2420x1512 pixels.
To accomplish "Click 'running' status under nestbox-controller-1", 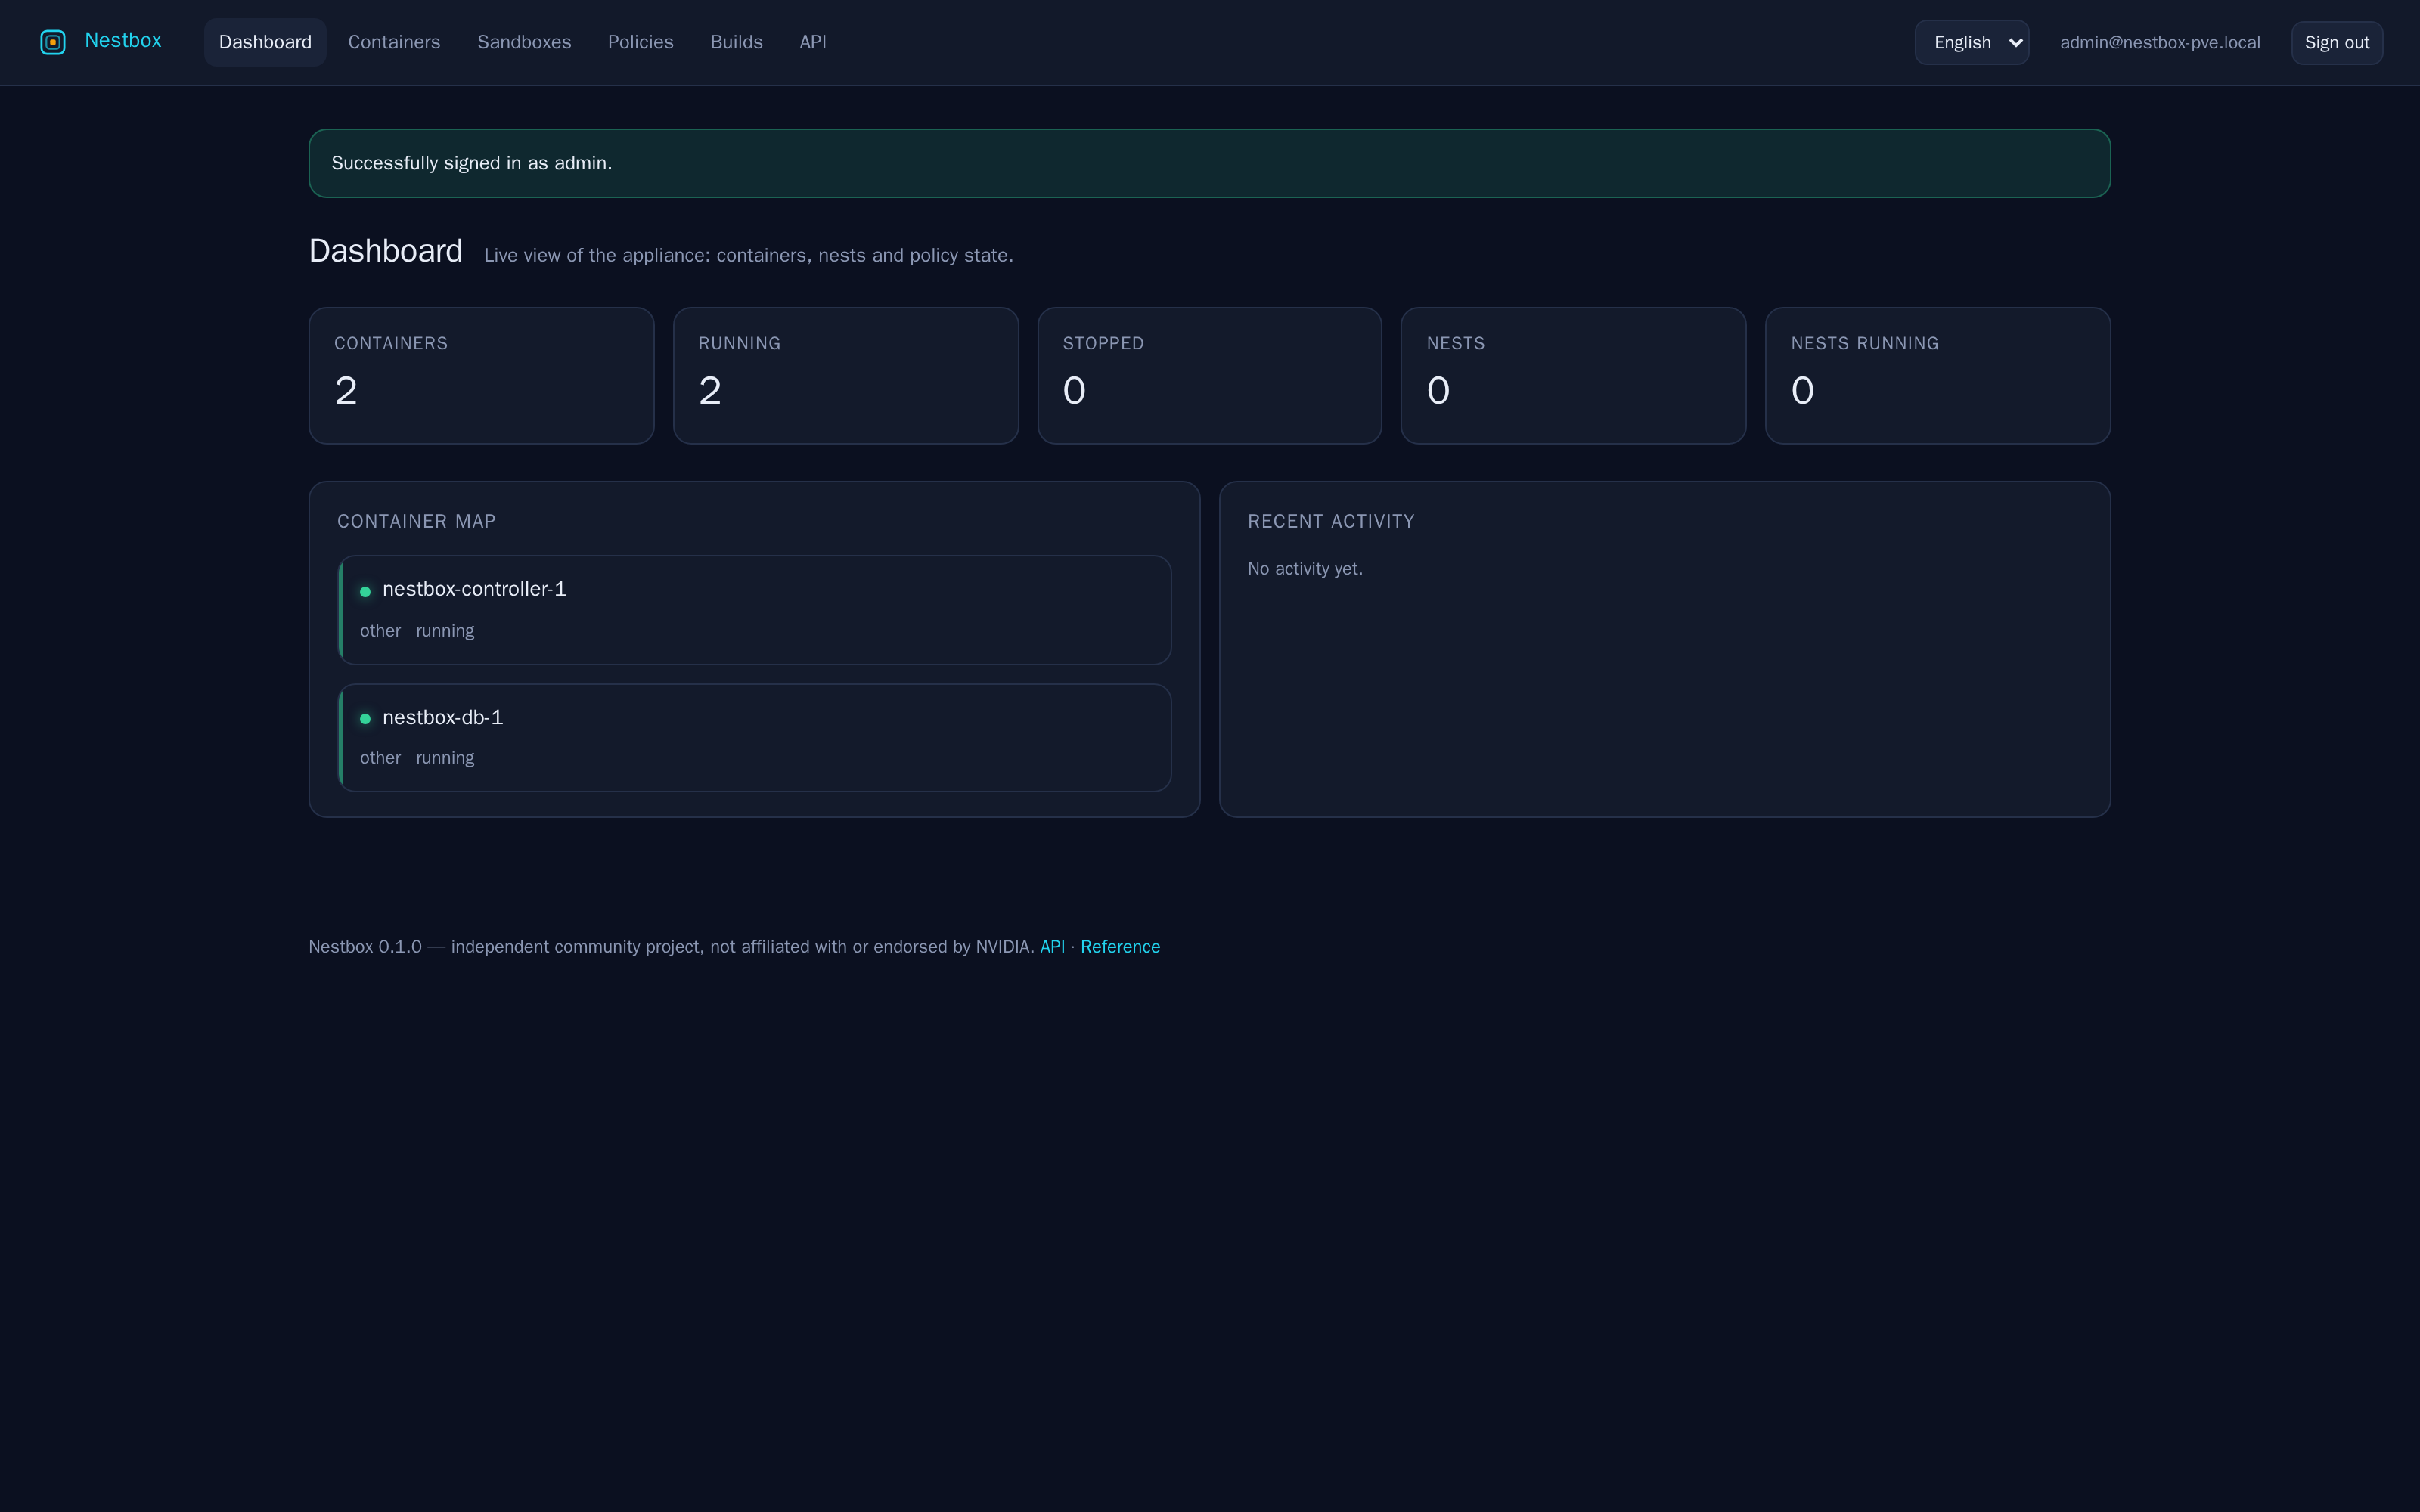I will coord(445,631).
